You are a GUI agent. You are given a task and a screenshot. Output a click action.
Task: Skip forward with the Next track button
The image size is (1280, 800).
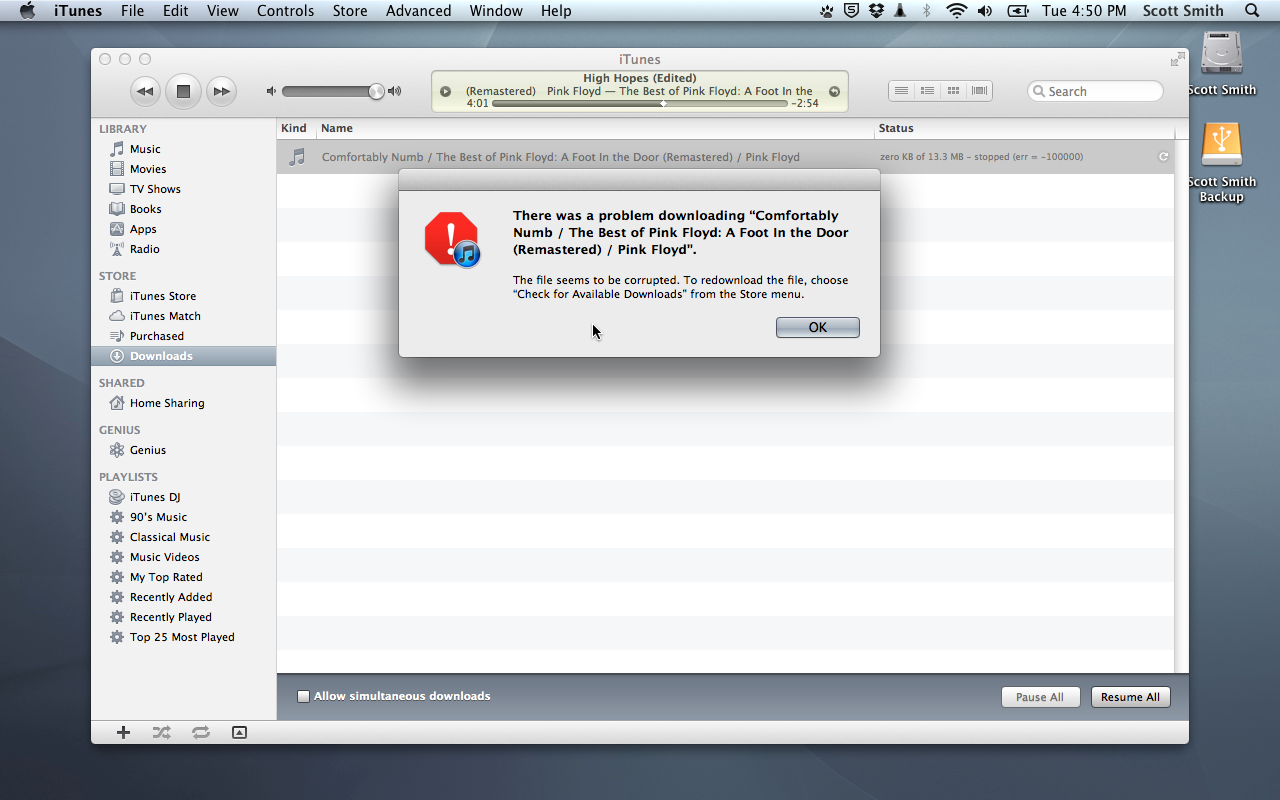221,91
